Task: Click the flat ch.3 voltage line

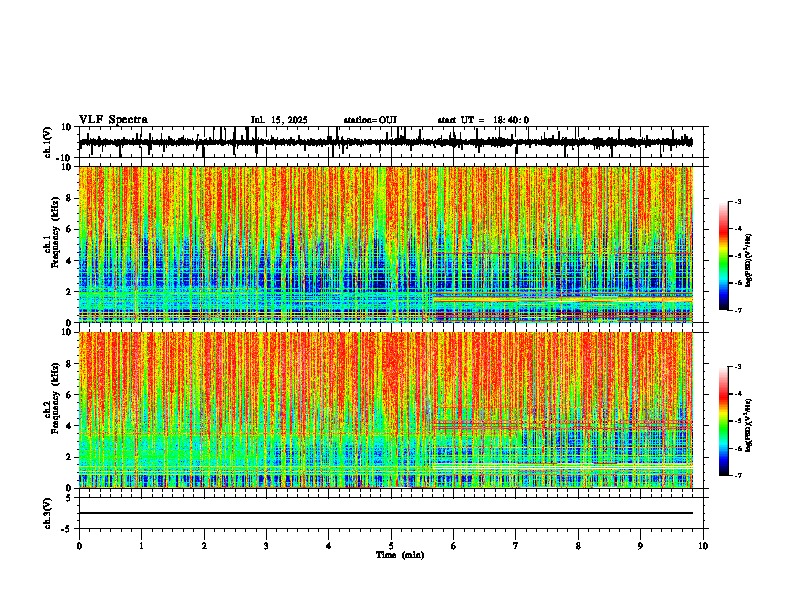Action: 386,513
